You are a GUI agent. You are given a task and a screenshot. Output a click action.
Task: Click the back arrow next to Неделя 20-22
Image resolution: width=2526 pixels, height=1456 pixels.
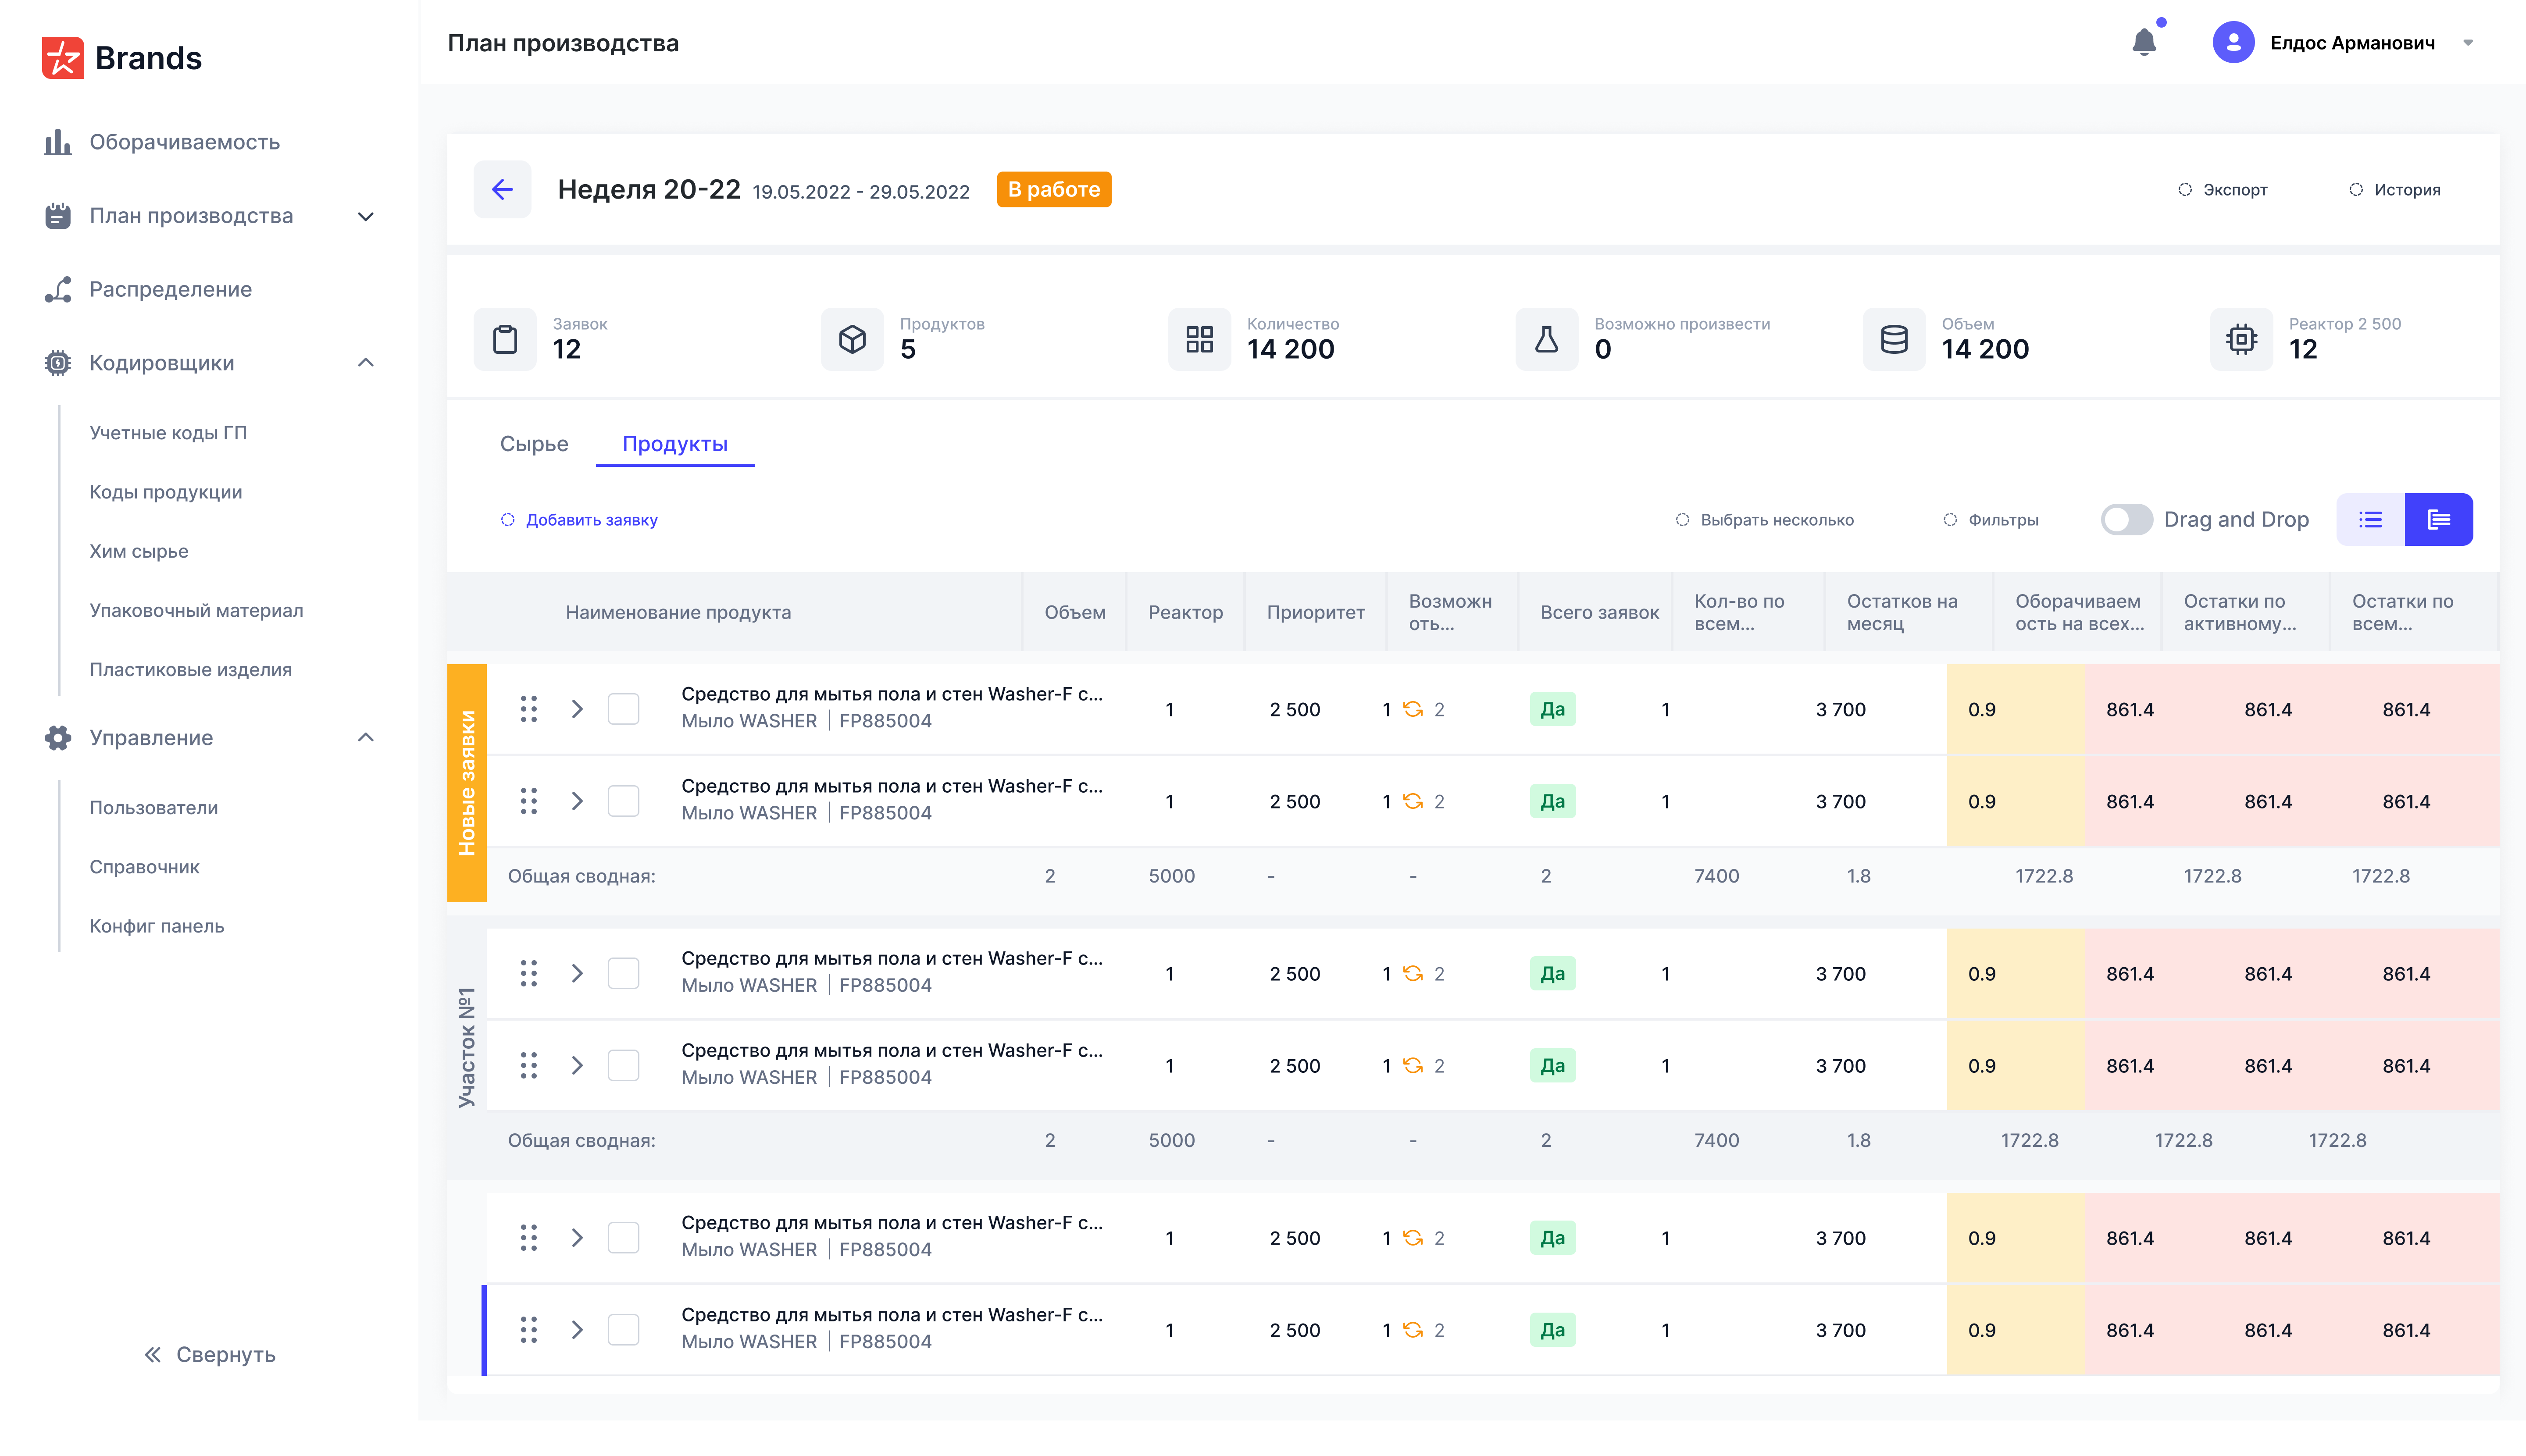coord(502,189)
